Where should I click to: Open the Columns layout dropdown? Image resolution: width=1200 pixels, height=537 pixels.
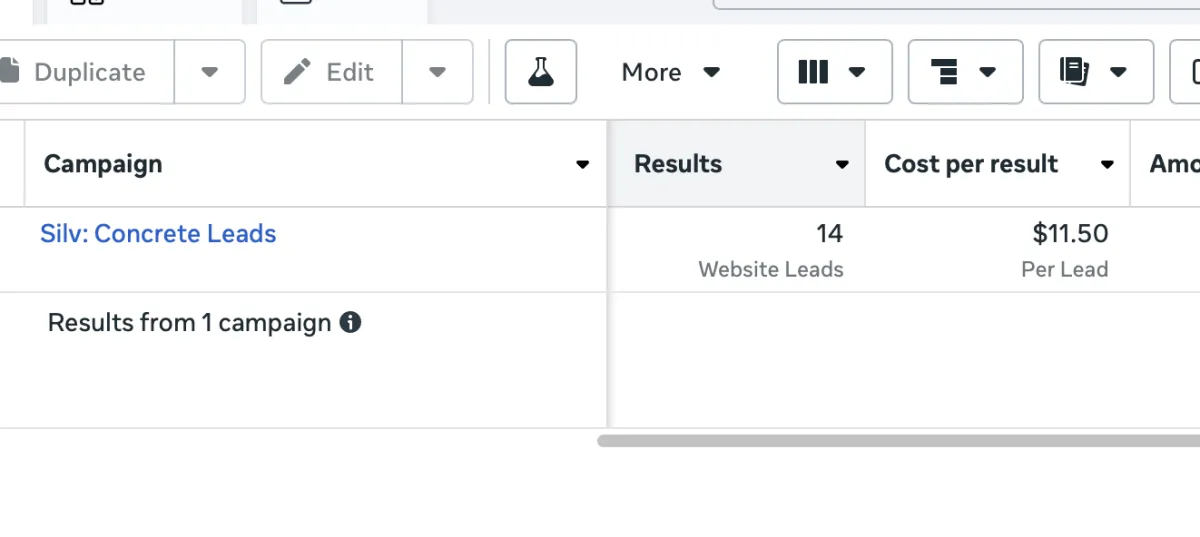(x=834, y=72)
